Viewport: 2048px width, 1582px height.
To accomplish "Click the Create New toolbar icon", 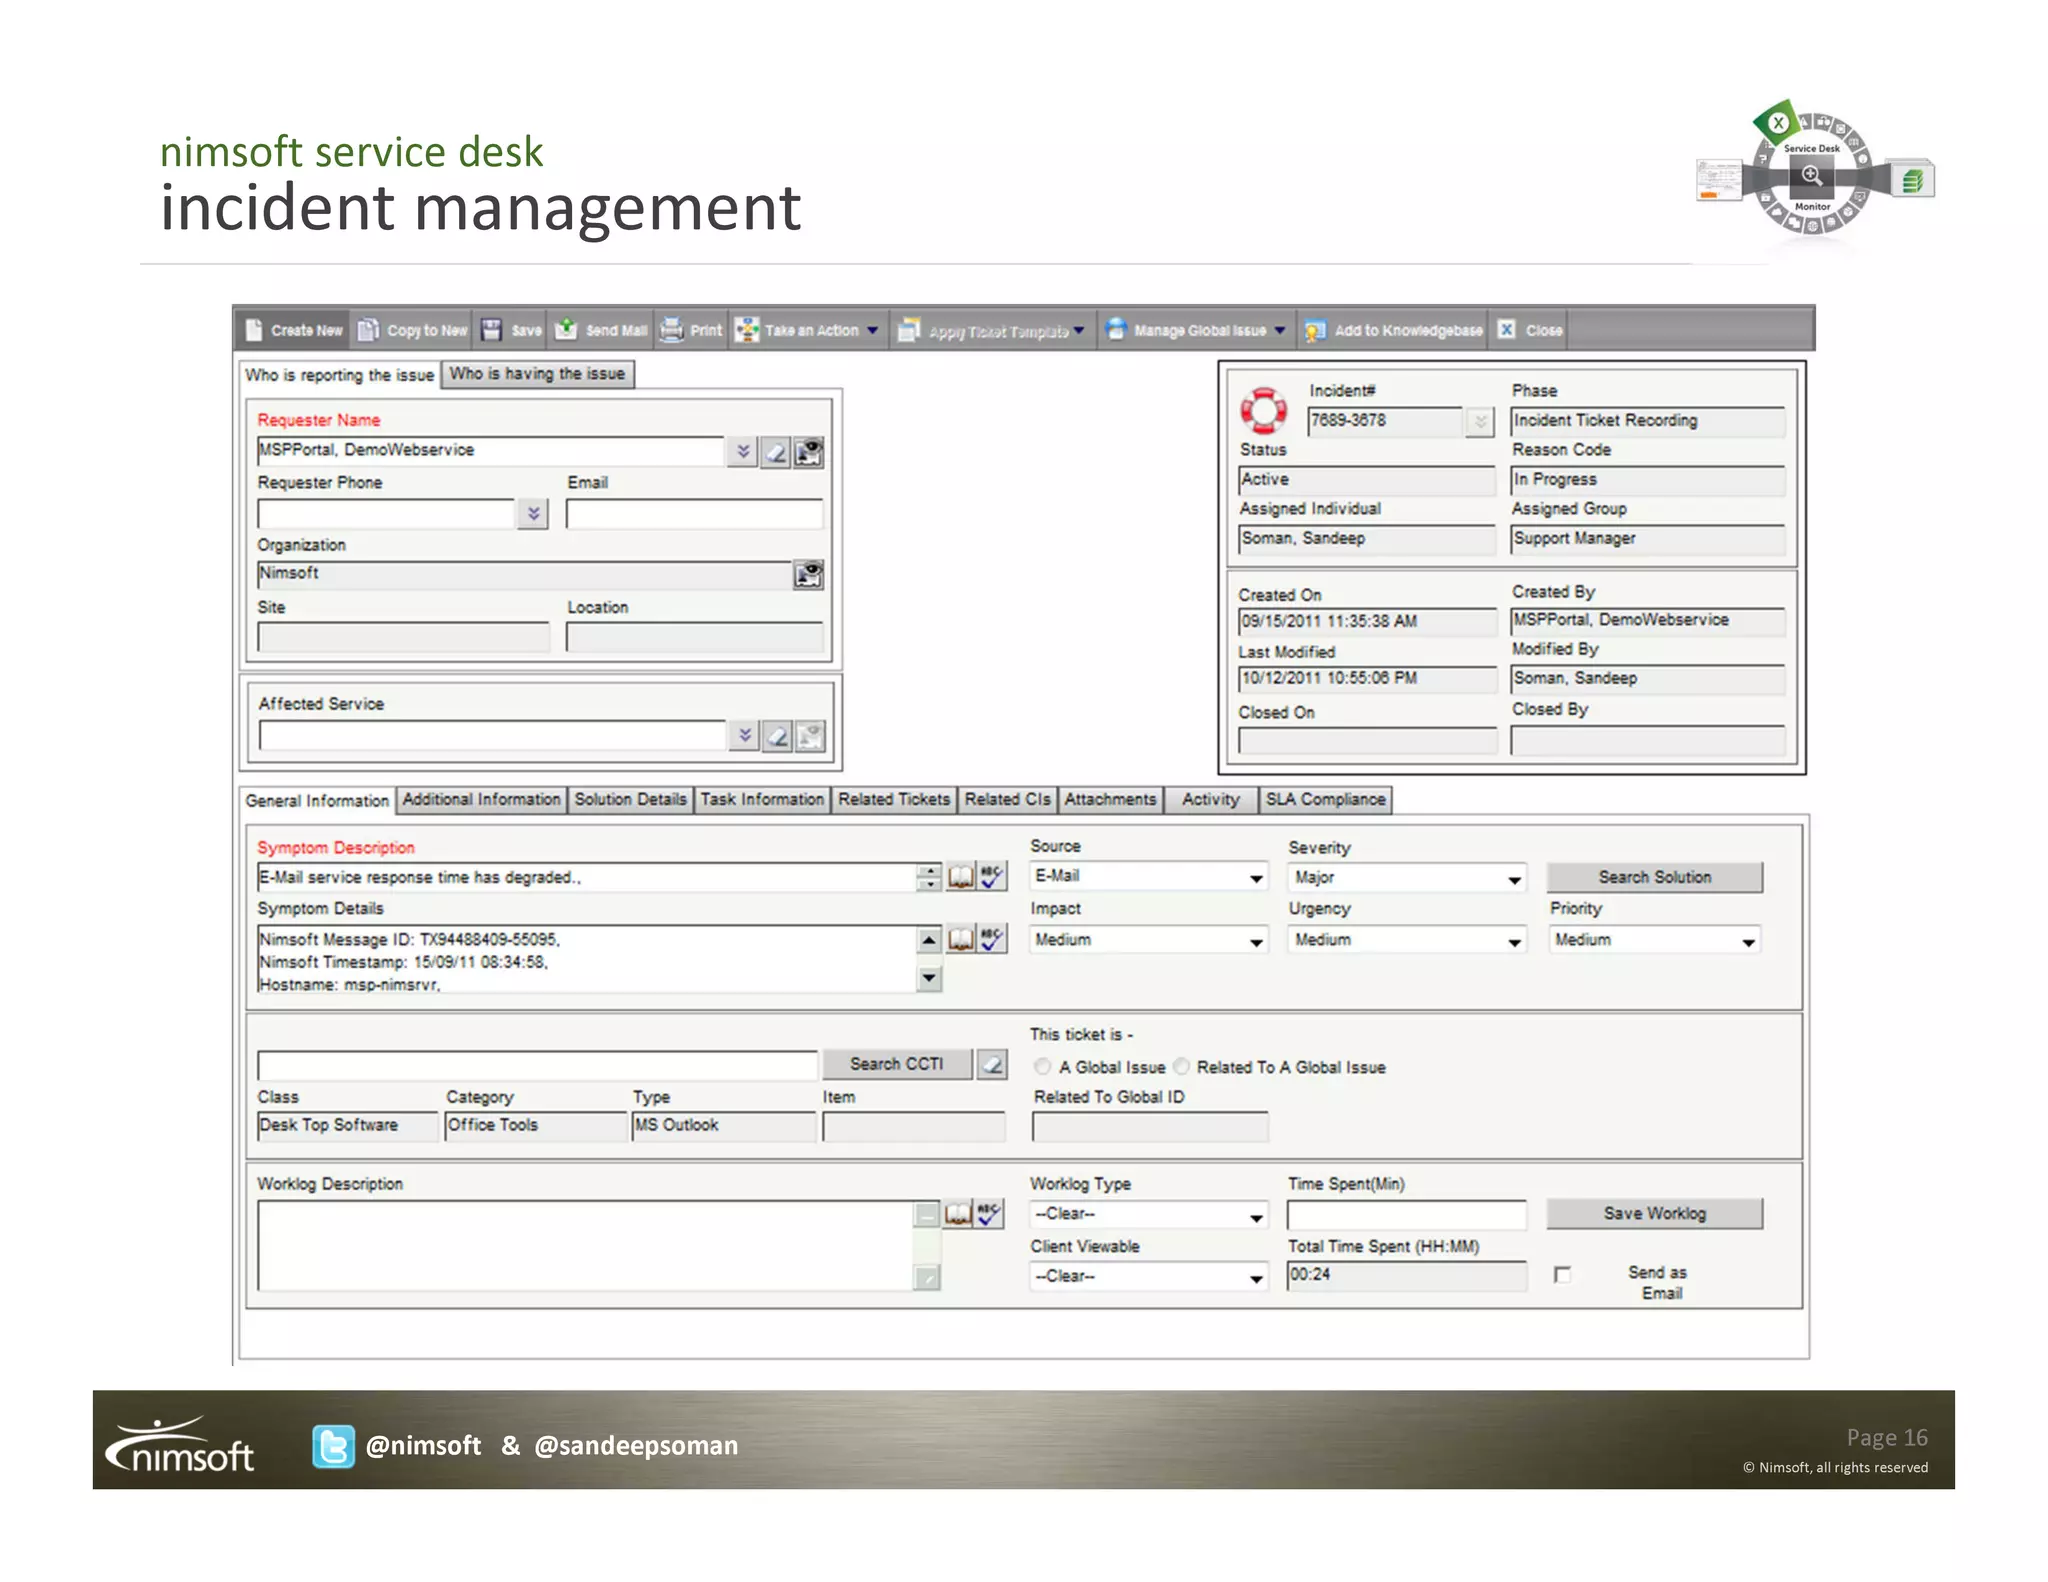I will tap(254, 330).
